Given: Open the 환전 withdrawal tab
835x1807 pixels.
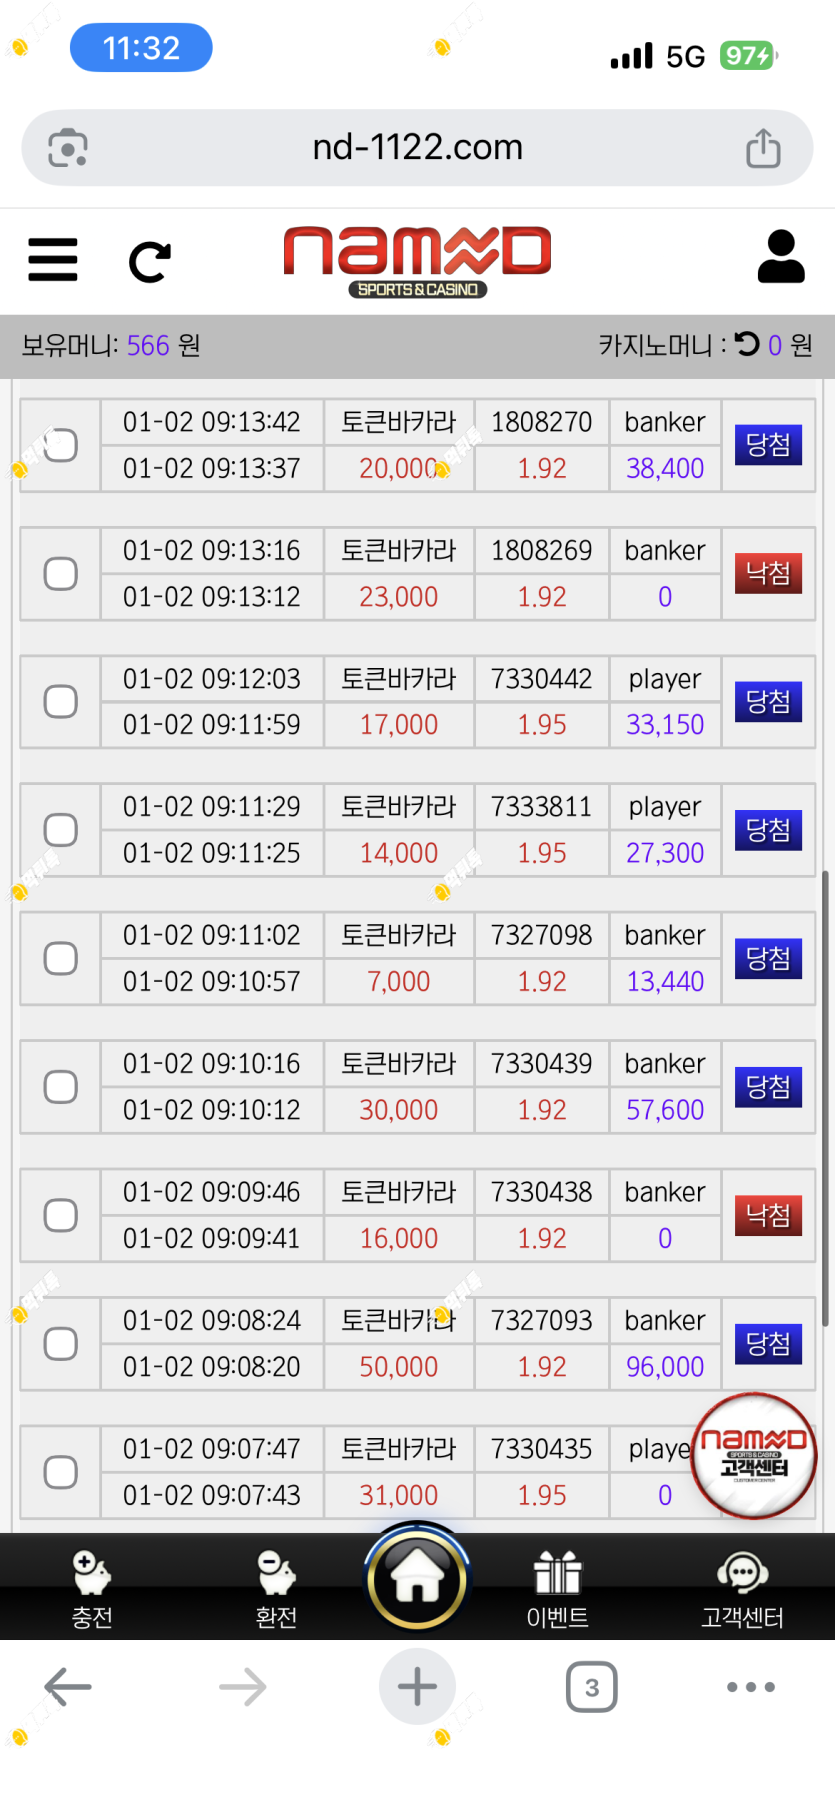Looking at the screenshot, I should coord(276,1590).
